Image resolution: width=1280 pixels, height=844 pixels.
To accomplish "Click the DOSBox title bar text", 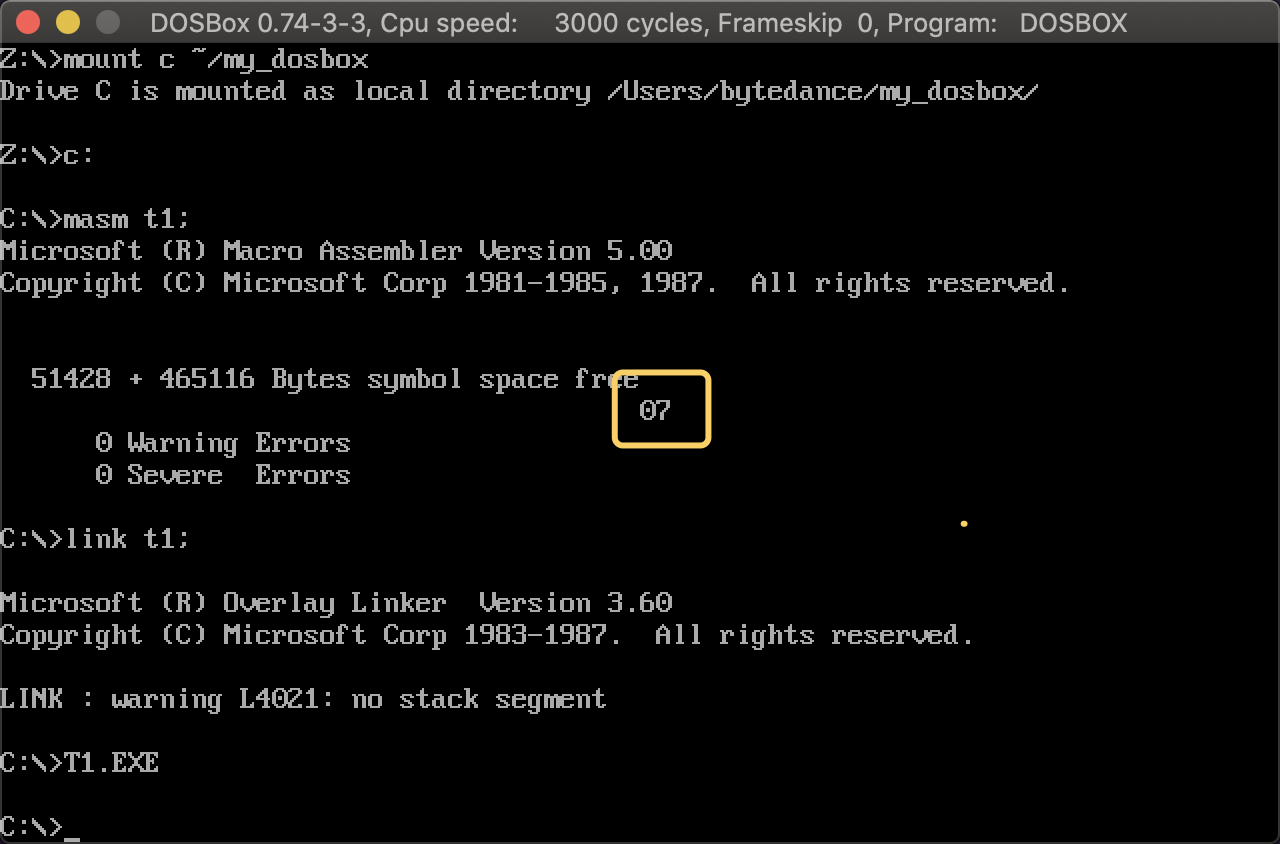I will tap(638, 22).
